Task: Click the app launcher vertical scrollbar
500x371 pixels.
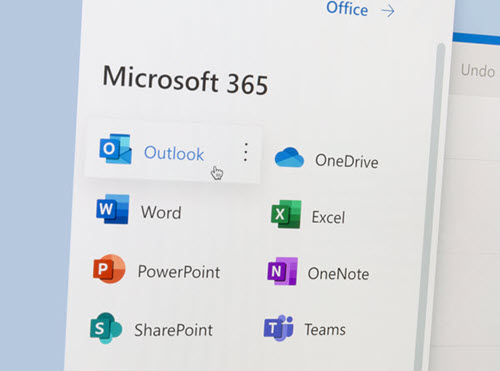Action: pyautogui.click(x=430, y=207)
